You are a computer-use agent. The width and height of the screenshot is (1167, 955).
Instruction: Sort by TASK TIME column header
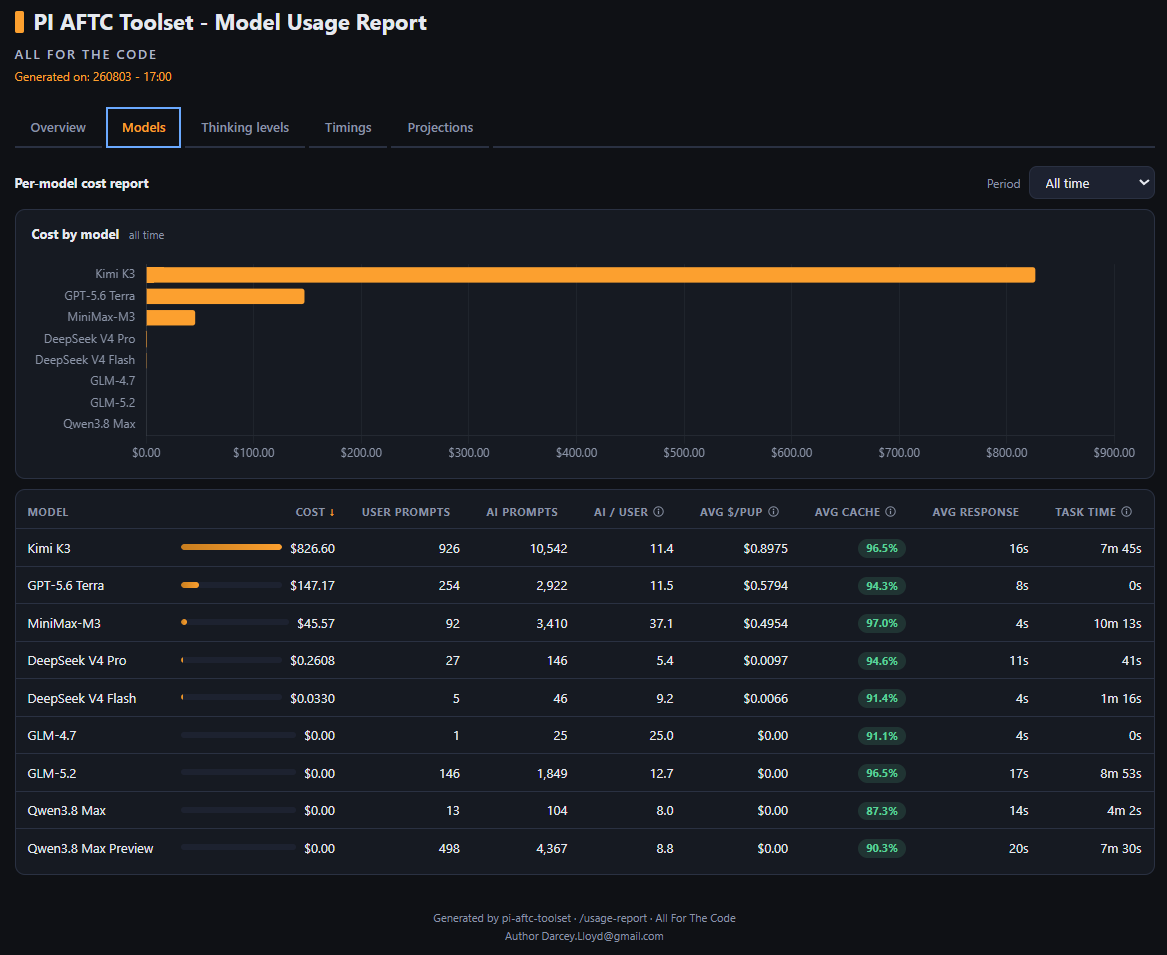tap(1085, 512)
